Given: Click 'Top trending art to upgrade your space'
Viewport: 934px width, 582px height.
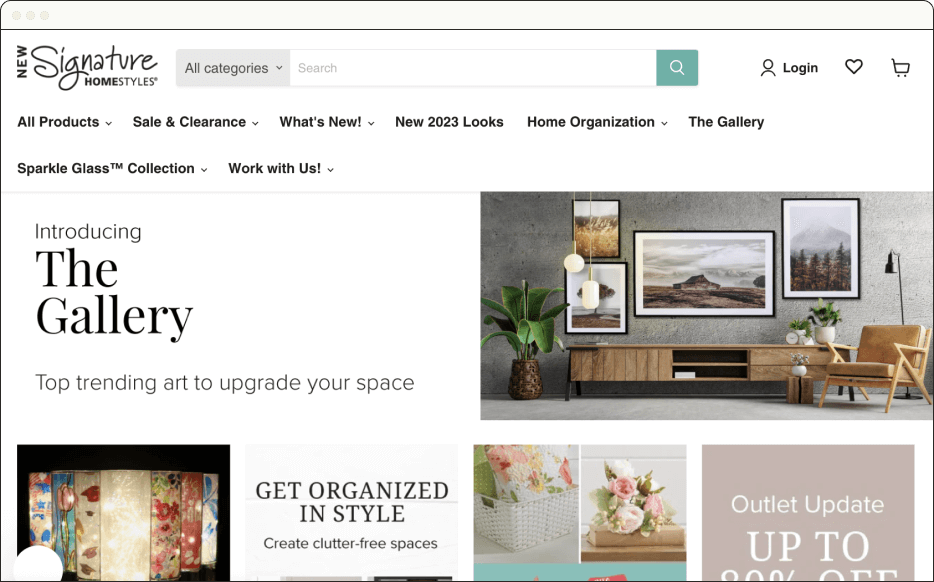Looking at the screenshot, I should 225,382.
